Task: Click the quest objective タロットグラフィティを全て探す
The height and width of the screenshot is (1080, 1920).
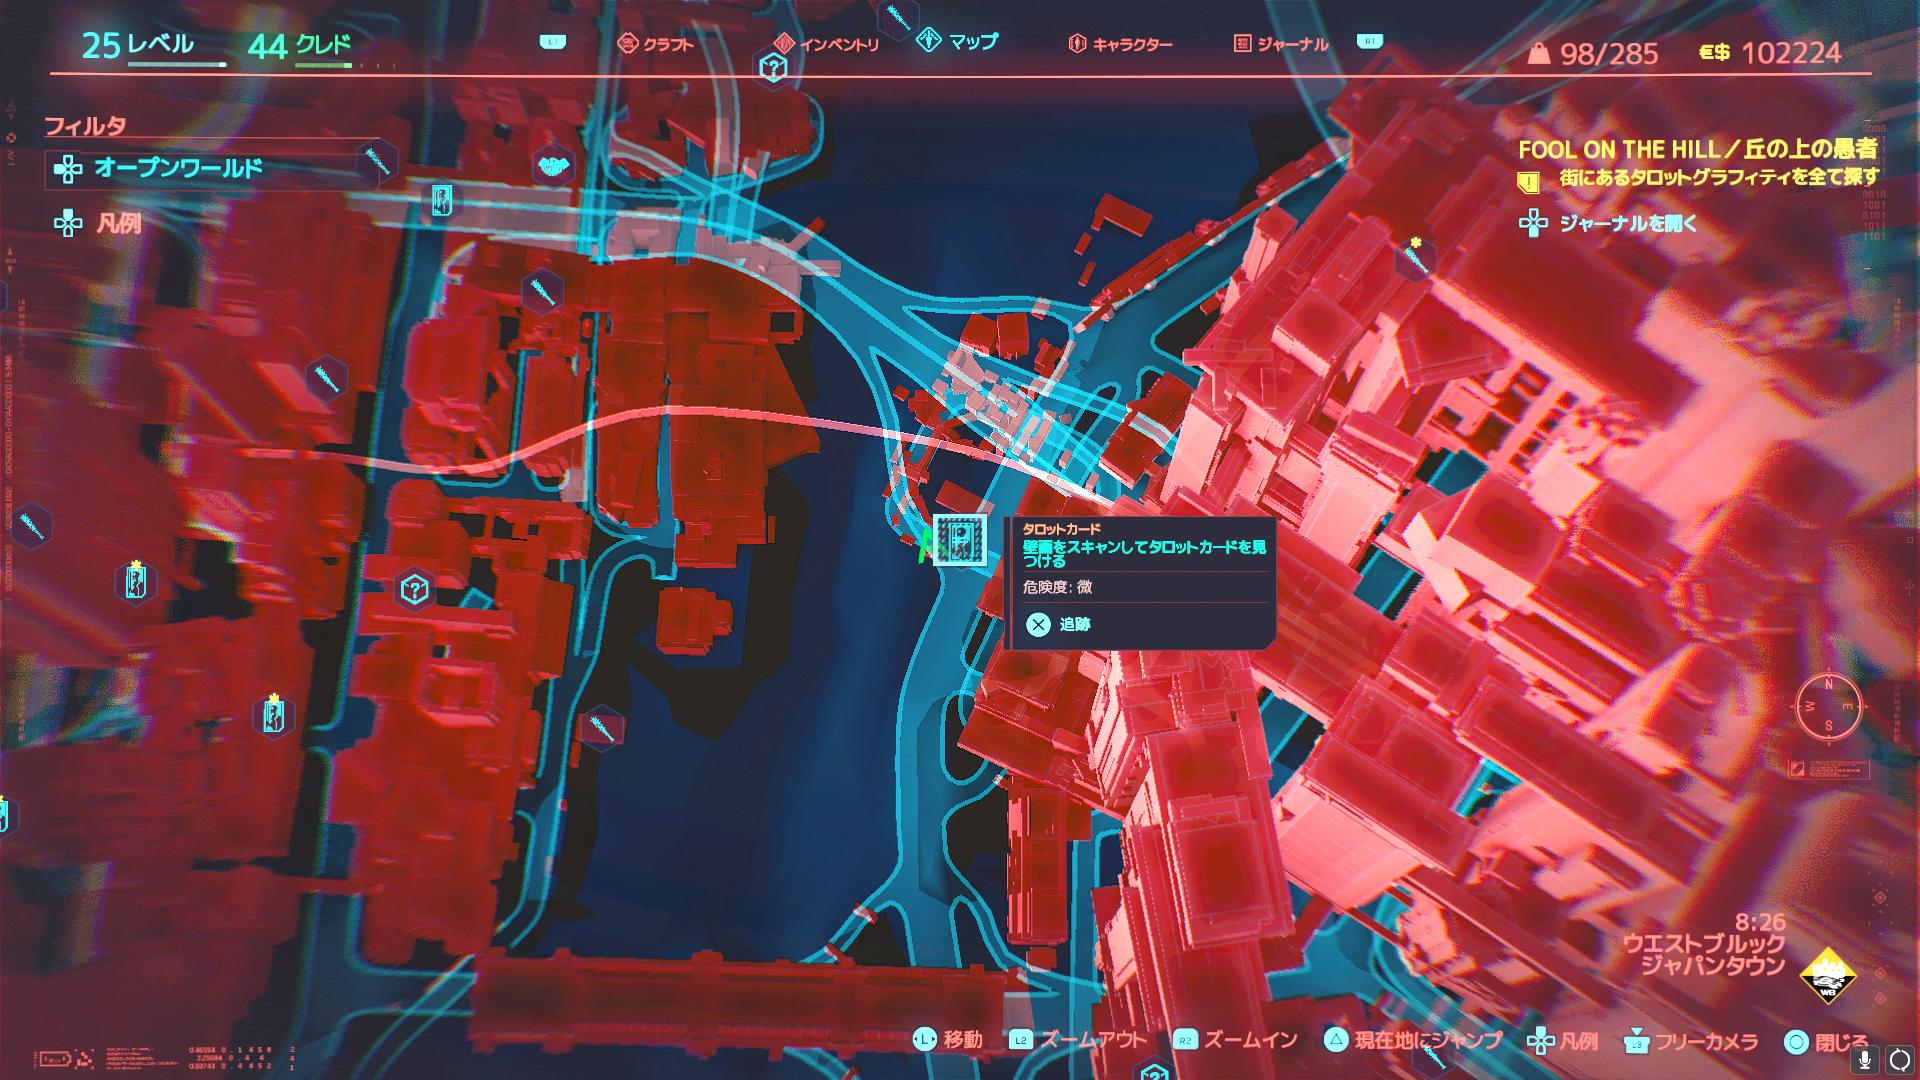Action: coord(1718,179)
